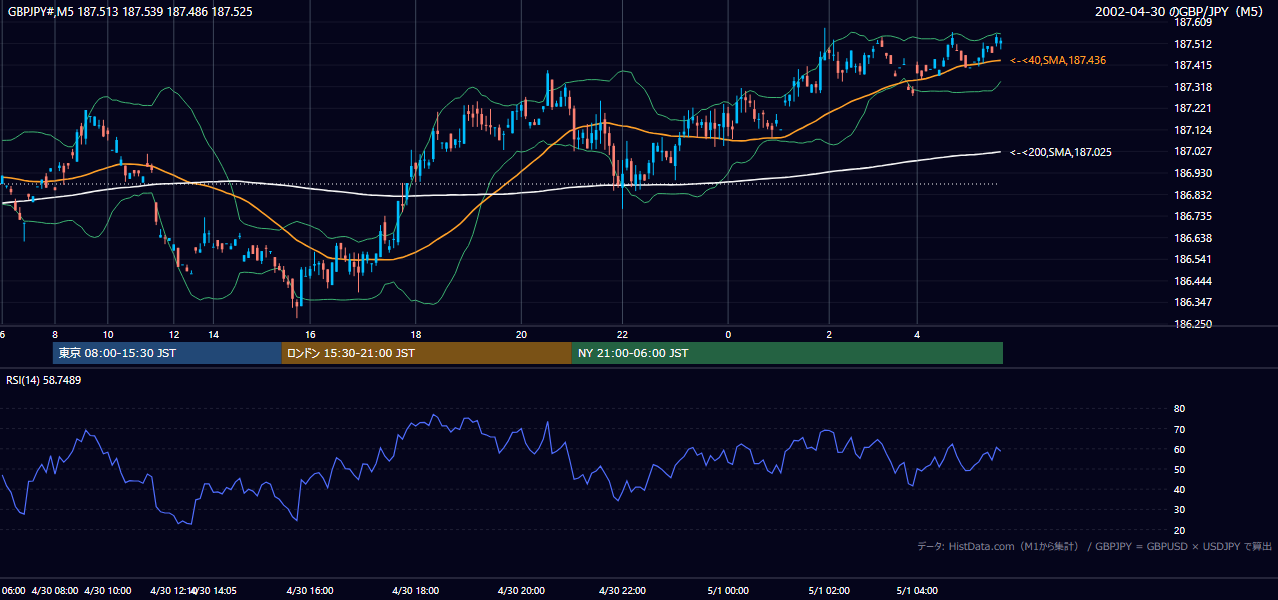Click RSI scale label 50
The height and width of the screenshot is (600, 1278).
[x=1180, y=469]
